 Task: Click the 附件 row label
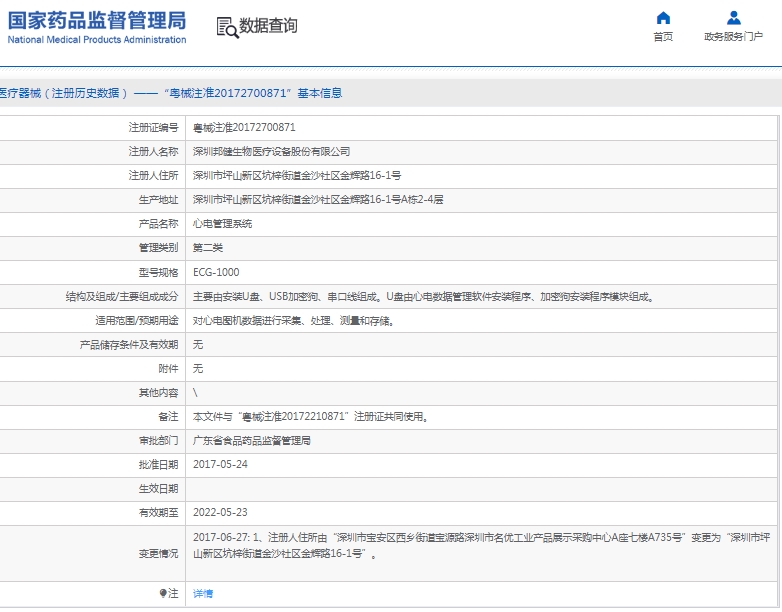click(168, 369)
